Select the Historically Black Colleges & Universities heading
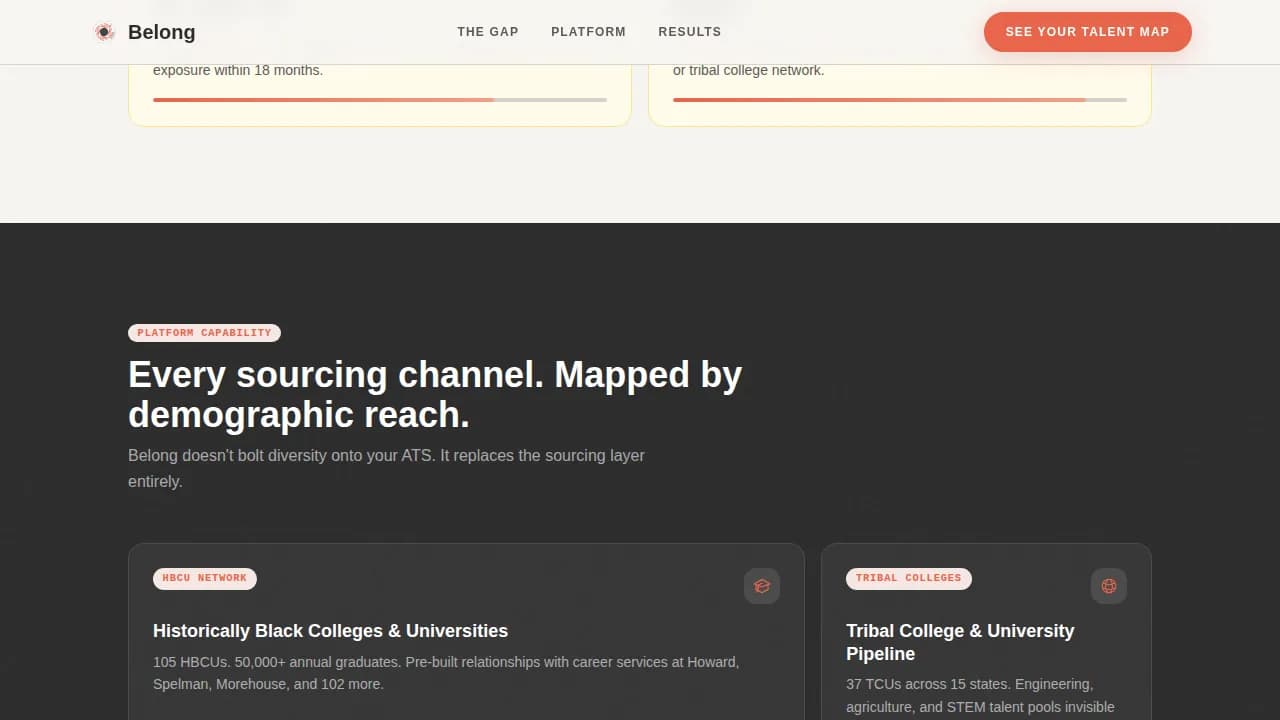Viewport: 1280px width, 720px height. click(x=330, y=631)
